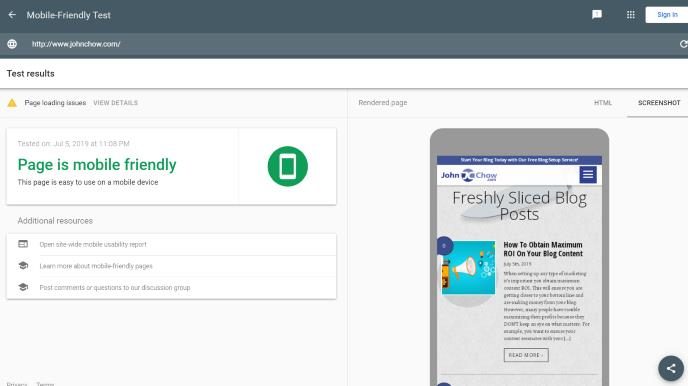Click the blue blog setup banner
Viewport: 688px width, 386px height.
coord(519,160)
